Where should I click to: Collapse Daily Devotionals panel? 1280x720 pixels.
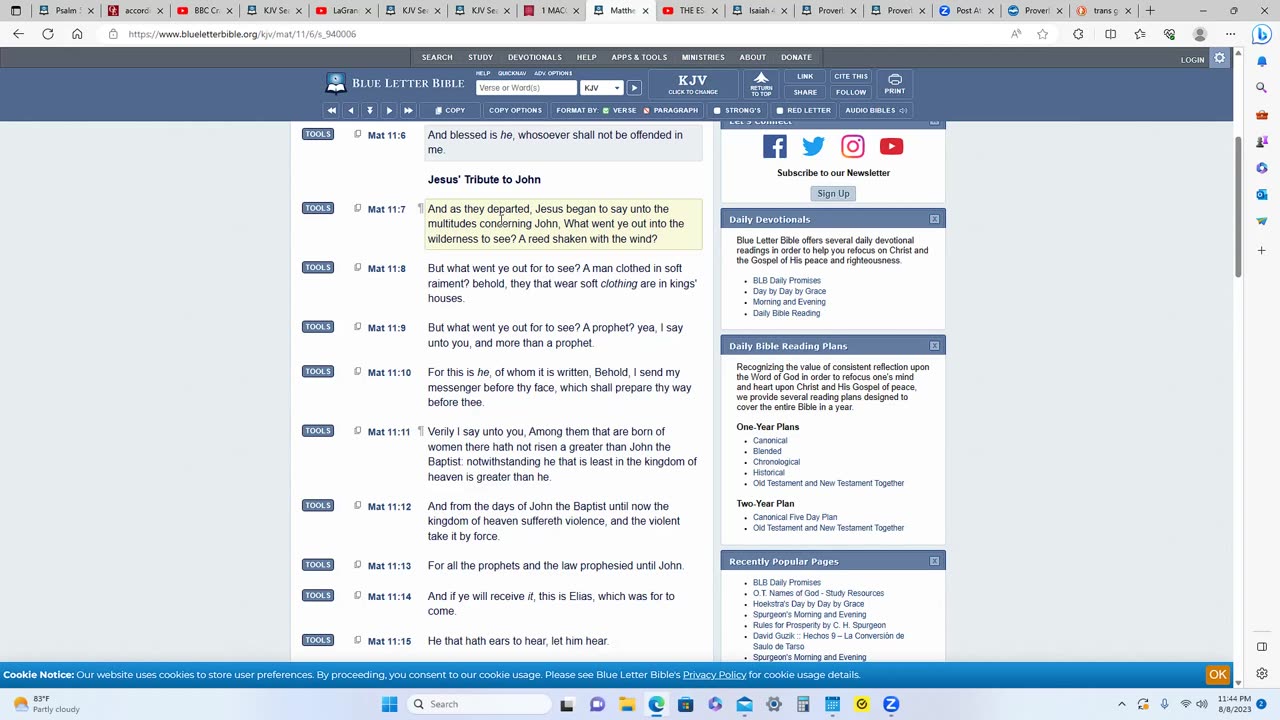(x=934, y=219)
